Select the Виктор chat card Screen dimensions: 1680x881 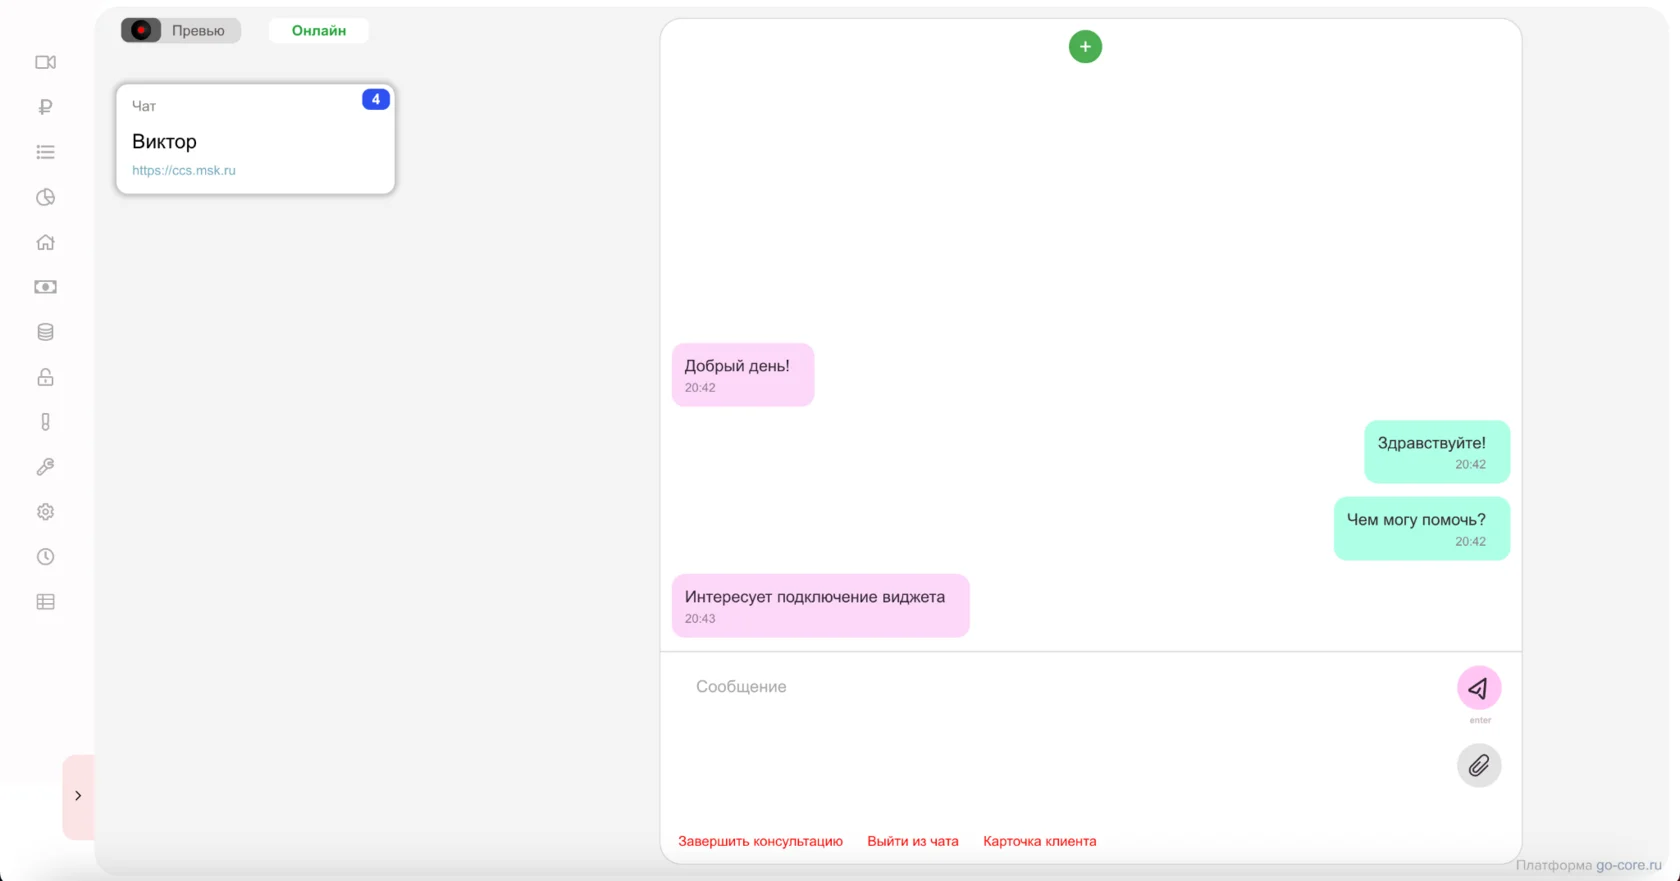[256, 139]
